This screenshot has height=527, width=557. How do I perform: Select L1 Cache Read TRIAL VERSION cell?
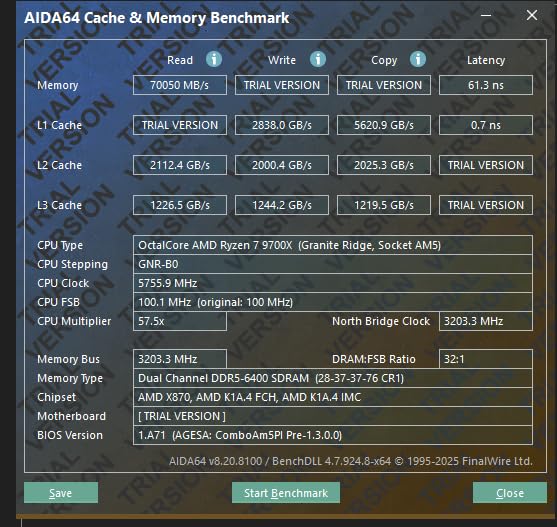pos(180,125)
